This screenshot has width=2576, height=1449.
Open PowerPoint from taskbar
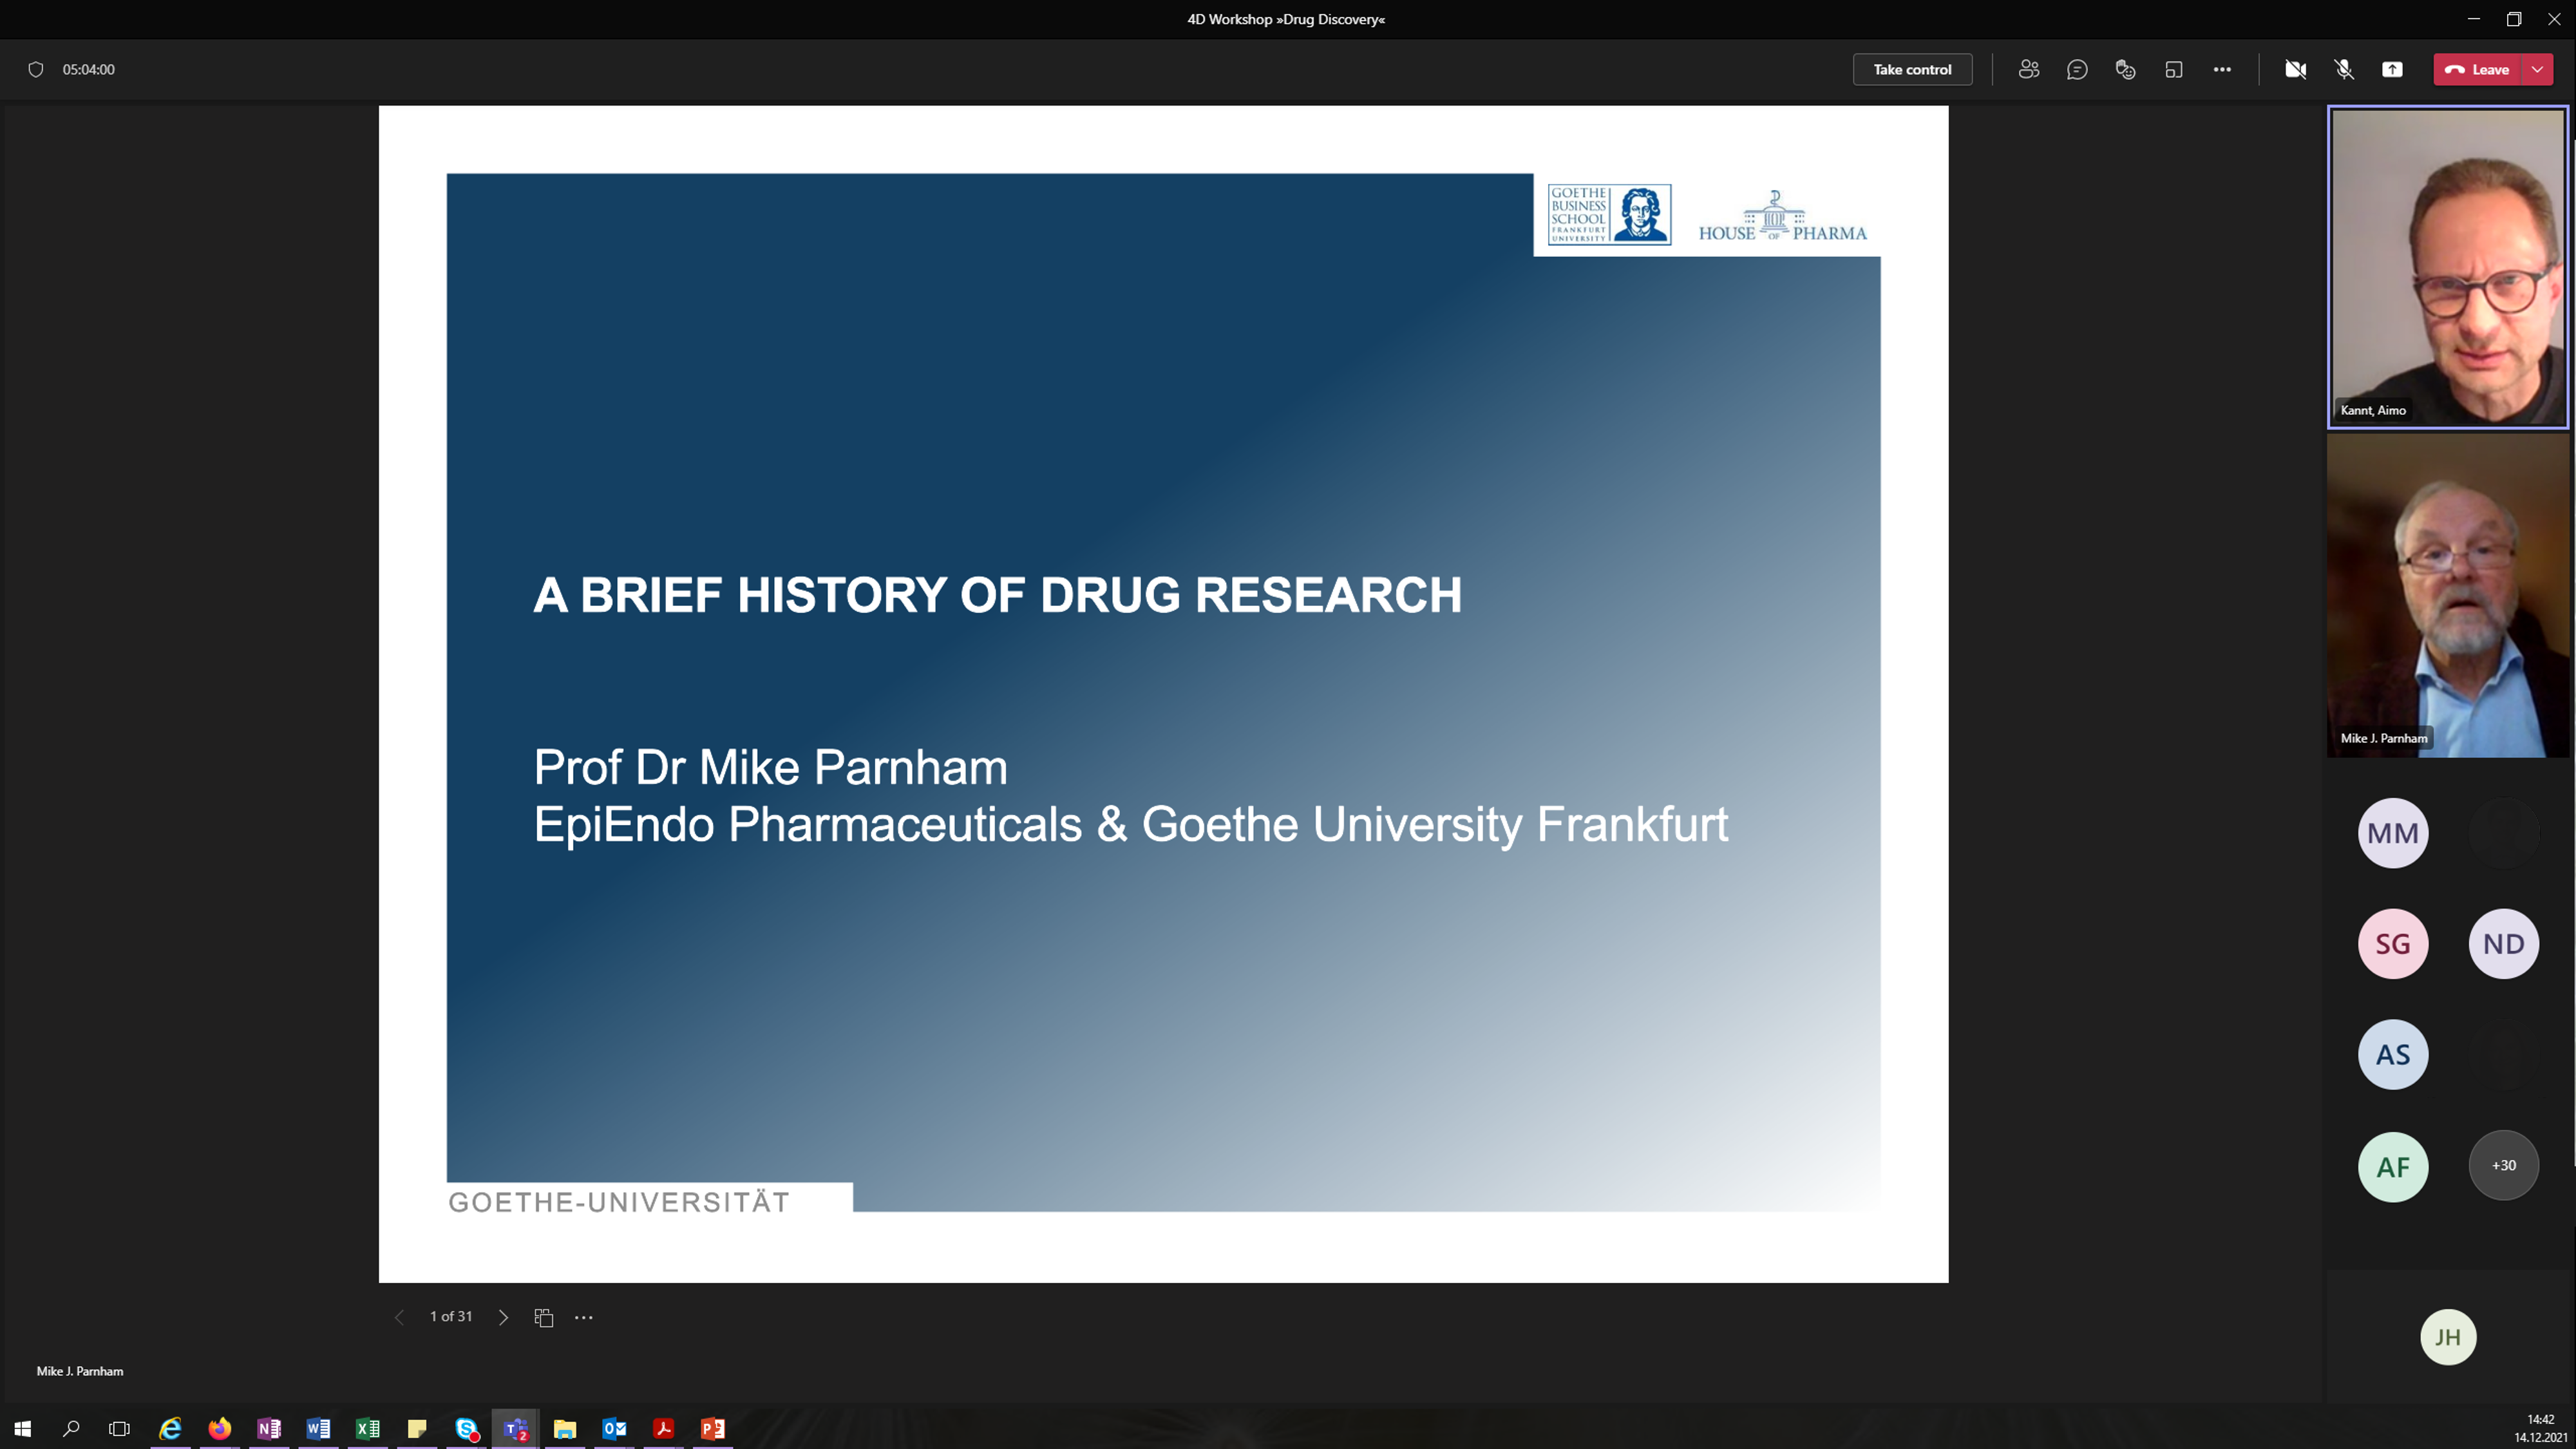(x=713, y=1428)
